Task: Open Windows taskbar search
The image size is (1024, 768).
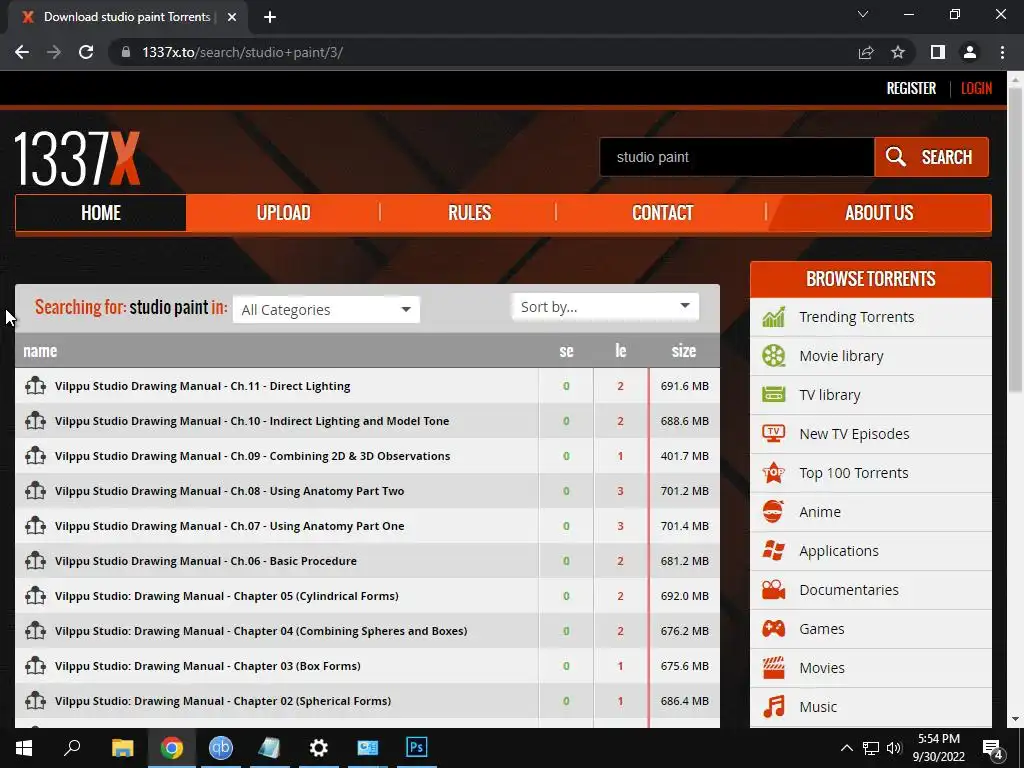Action: click(x=72, y=748)
